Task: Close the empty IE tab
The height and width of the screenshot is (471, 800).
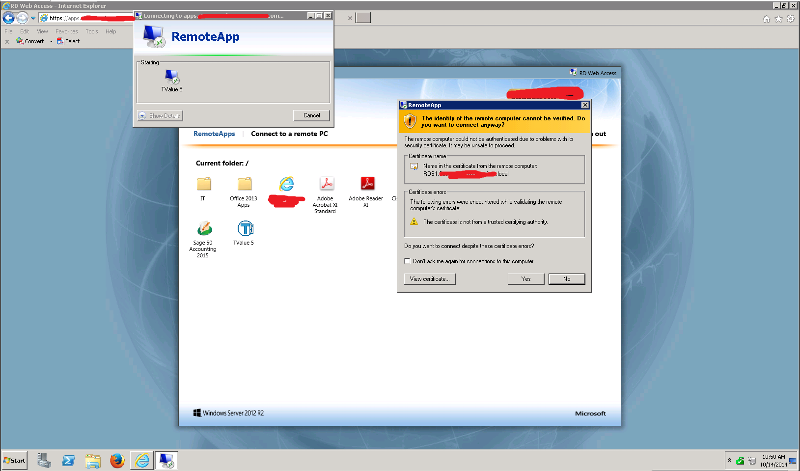Action: pos(350,18)
